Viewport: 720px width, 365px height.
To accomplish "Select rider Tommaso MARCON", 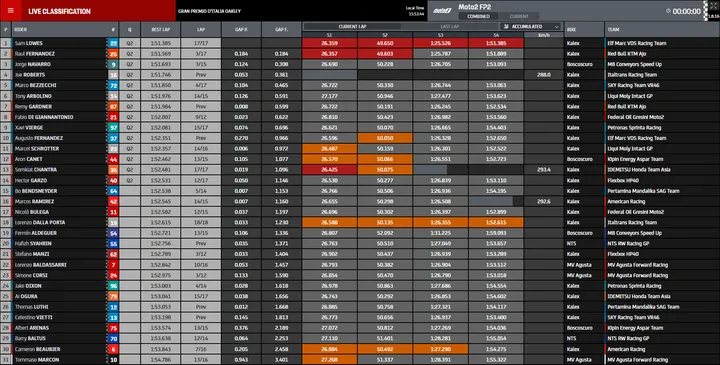I will pyautogui.click(x=37, y=360).
